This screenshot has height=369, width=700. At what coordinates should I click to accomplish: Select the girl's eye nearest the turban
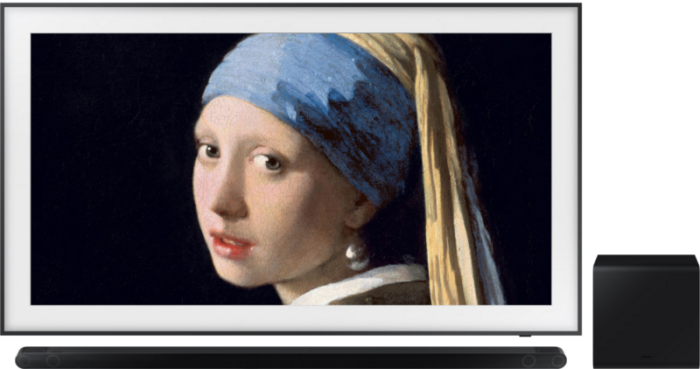270,162
